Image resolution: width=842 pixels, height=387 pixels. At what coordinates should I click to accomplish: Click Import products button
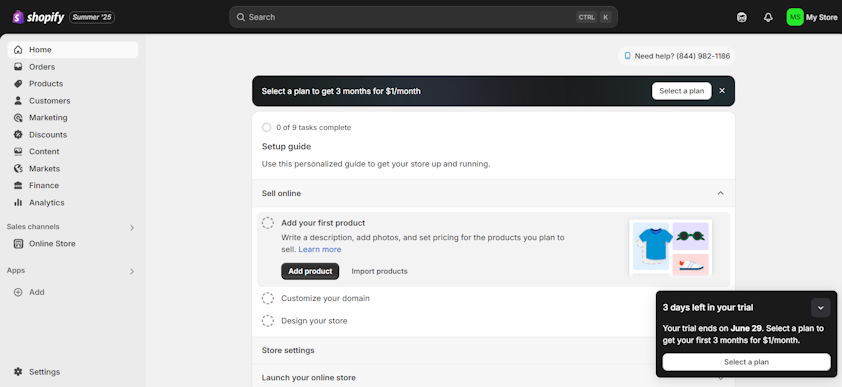click(379, 272)
